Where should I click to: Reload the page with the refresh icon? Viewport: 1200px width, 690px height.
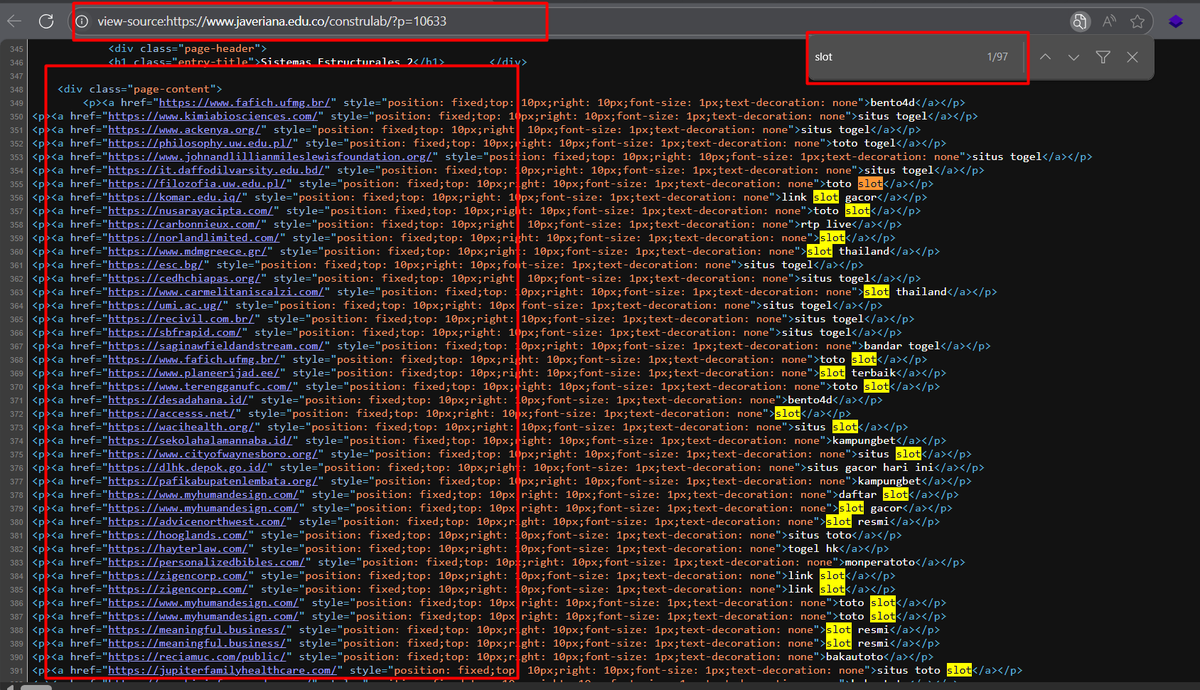click(x=46, y=21)
